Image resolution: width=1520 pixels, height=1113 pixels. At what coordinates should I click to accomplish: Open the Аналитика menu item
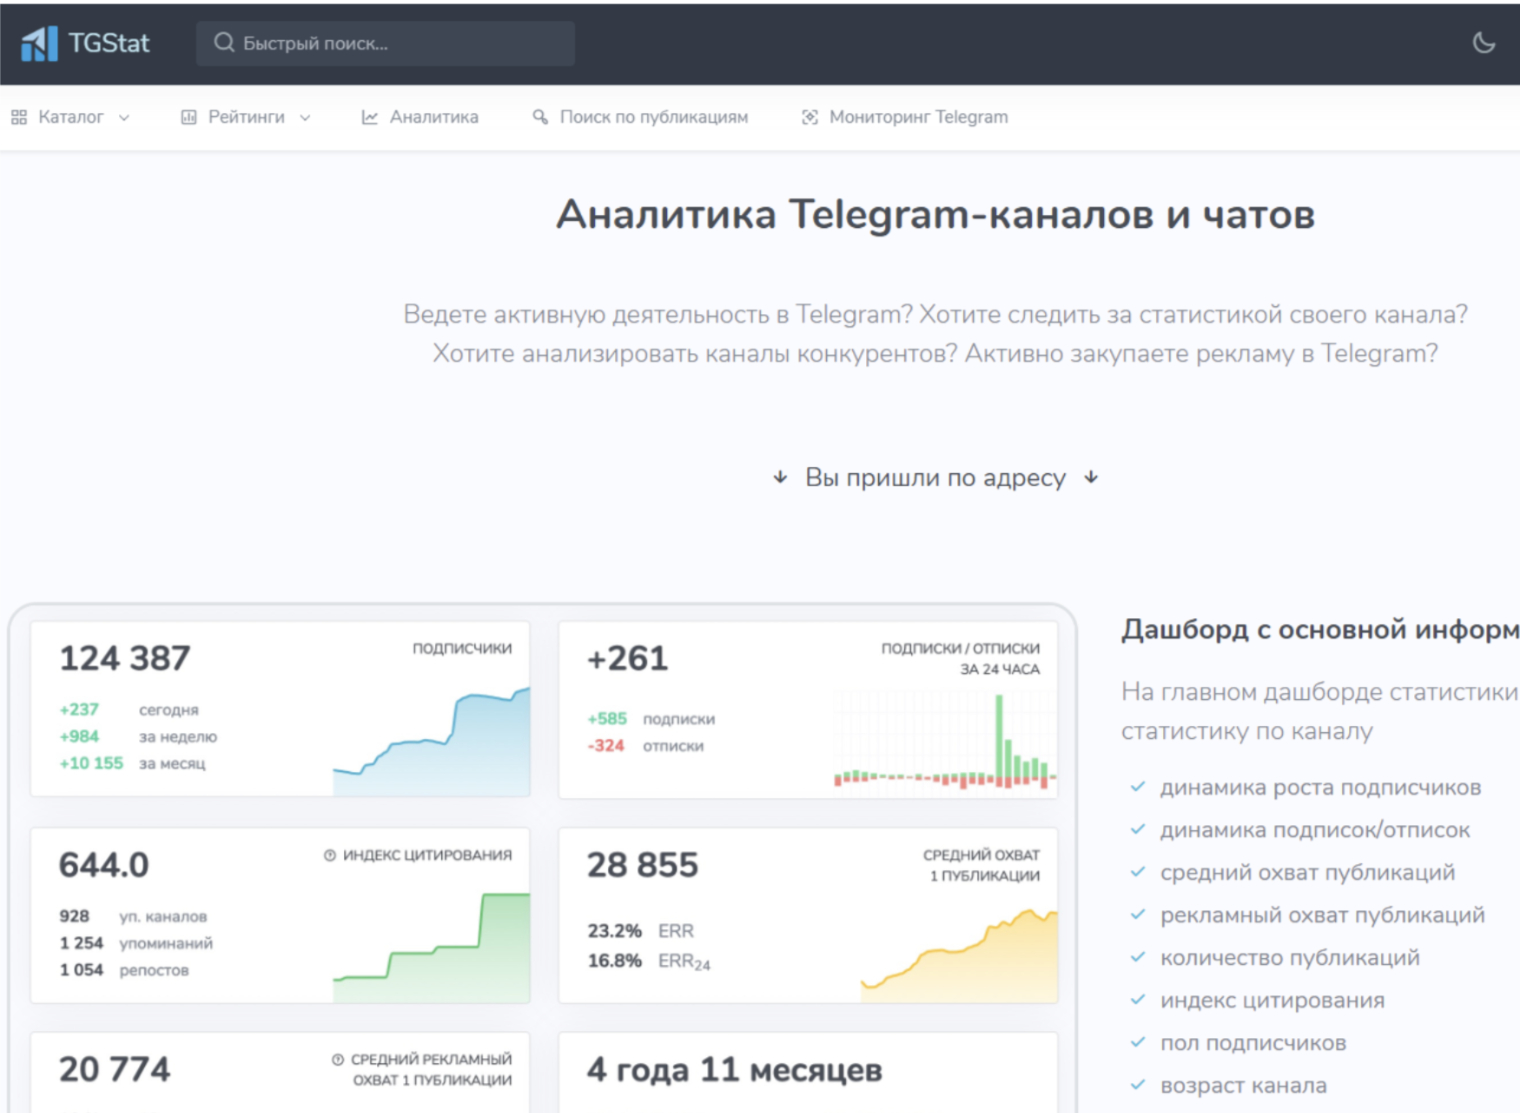click(x=433, y=117)
